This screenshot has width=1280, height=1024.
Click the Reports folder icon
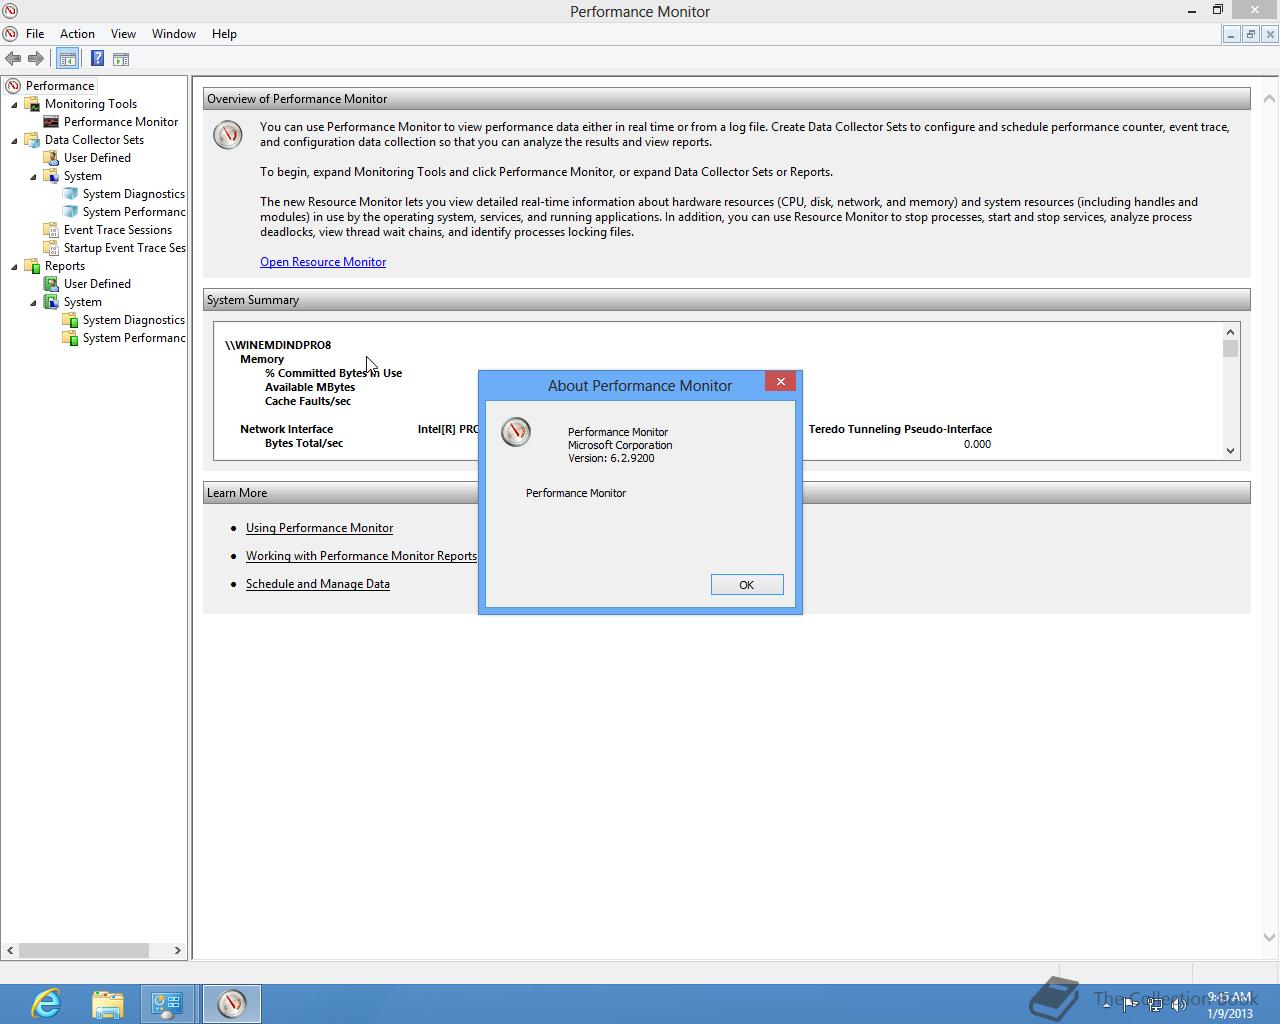pos(32,266)
